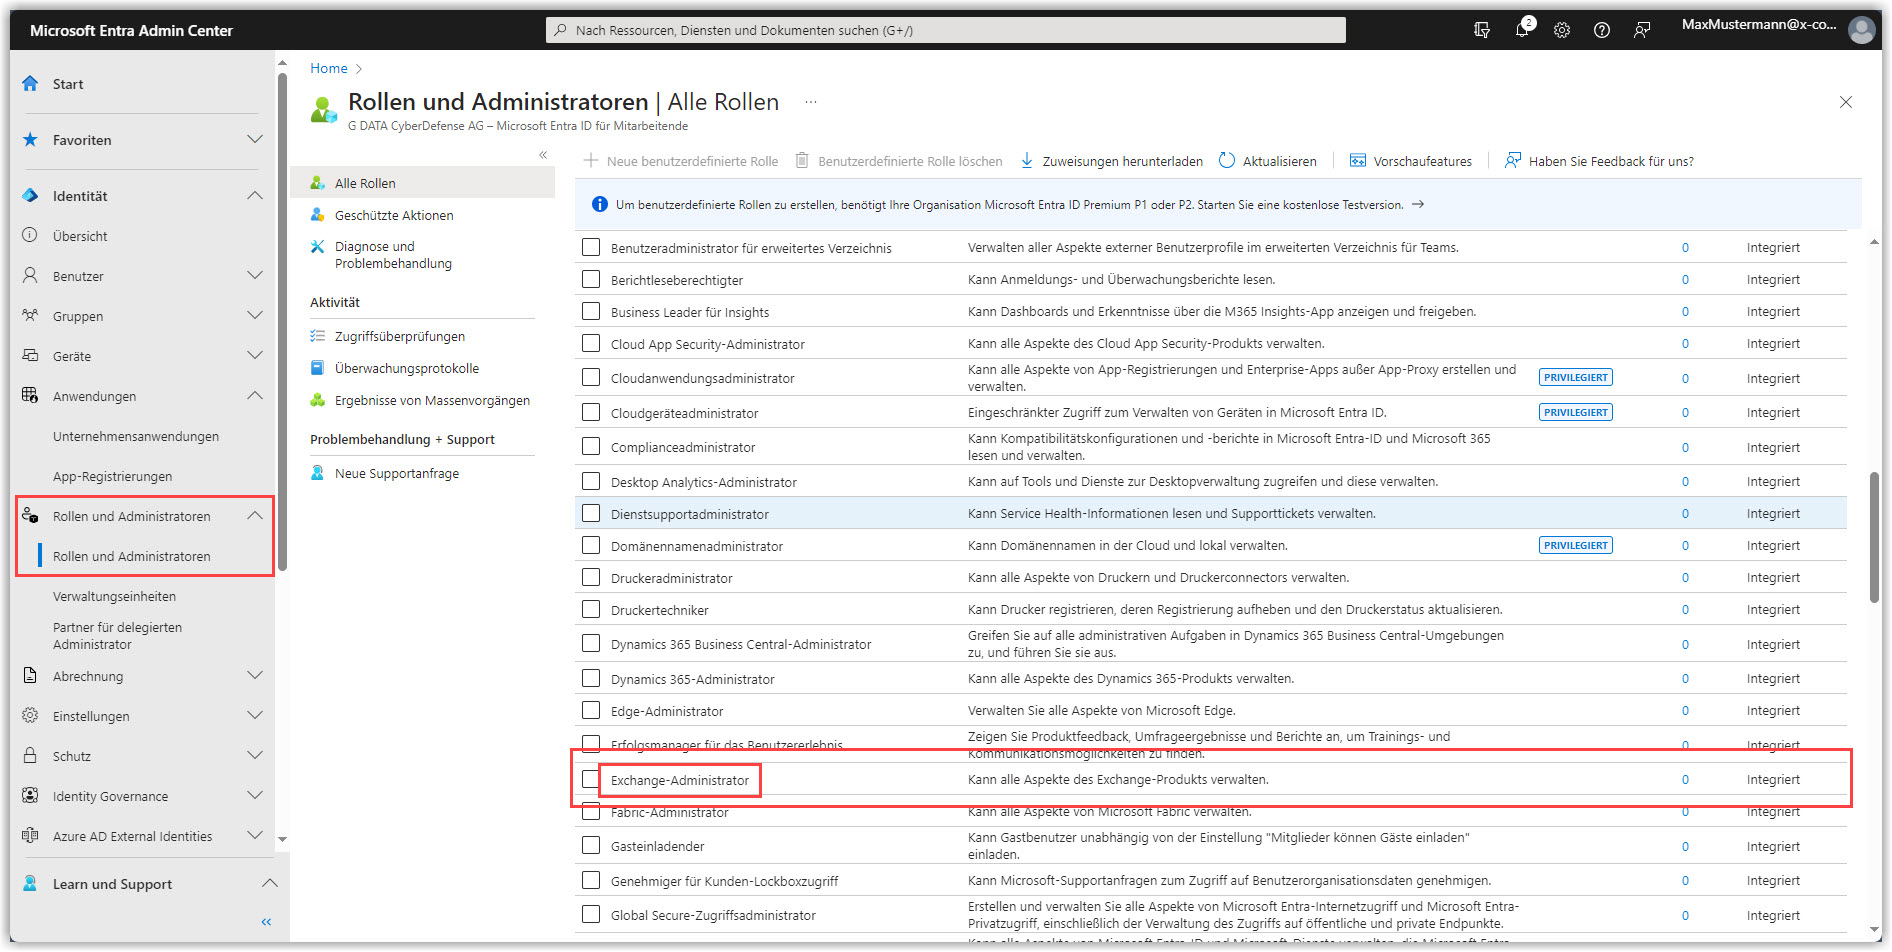Click the Azure AD External Identities icon
Viewport: 1892px width, 952px height.
pos(30,835)
